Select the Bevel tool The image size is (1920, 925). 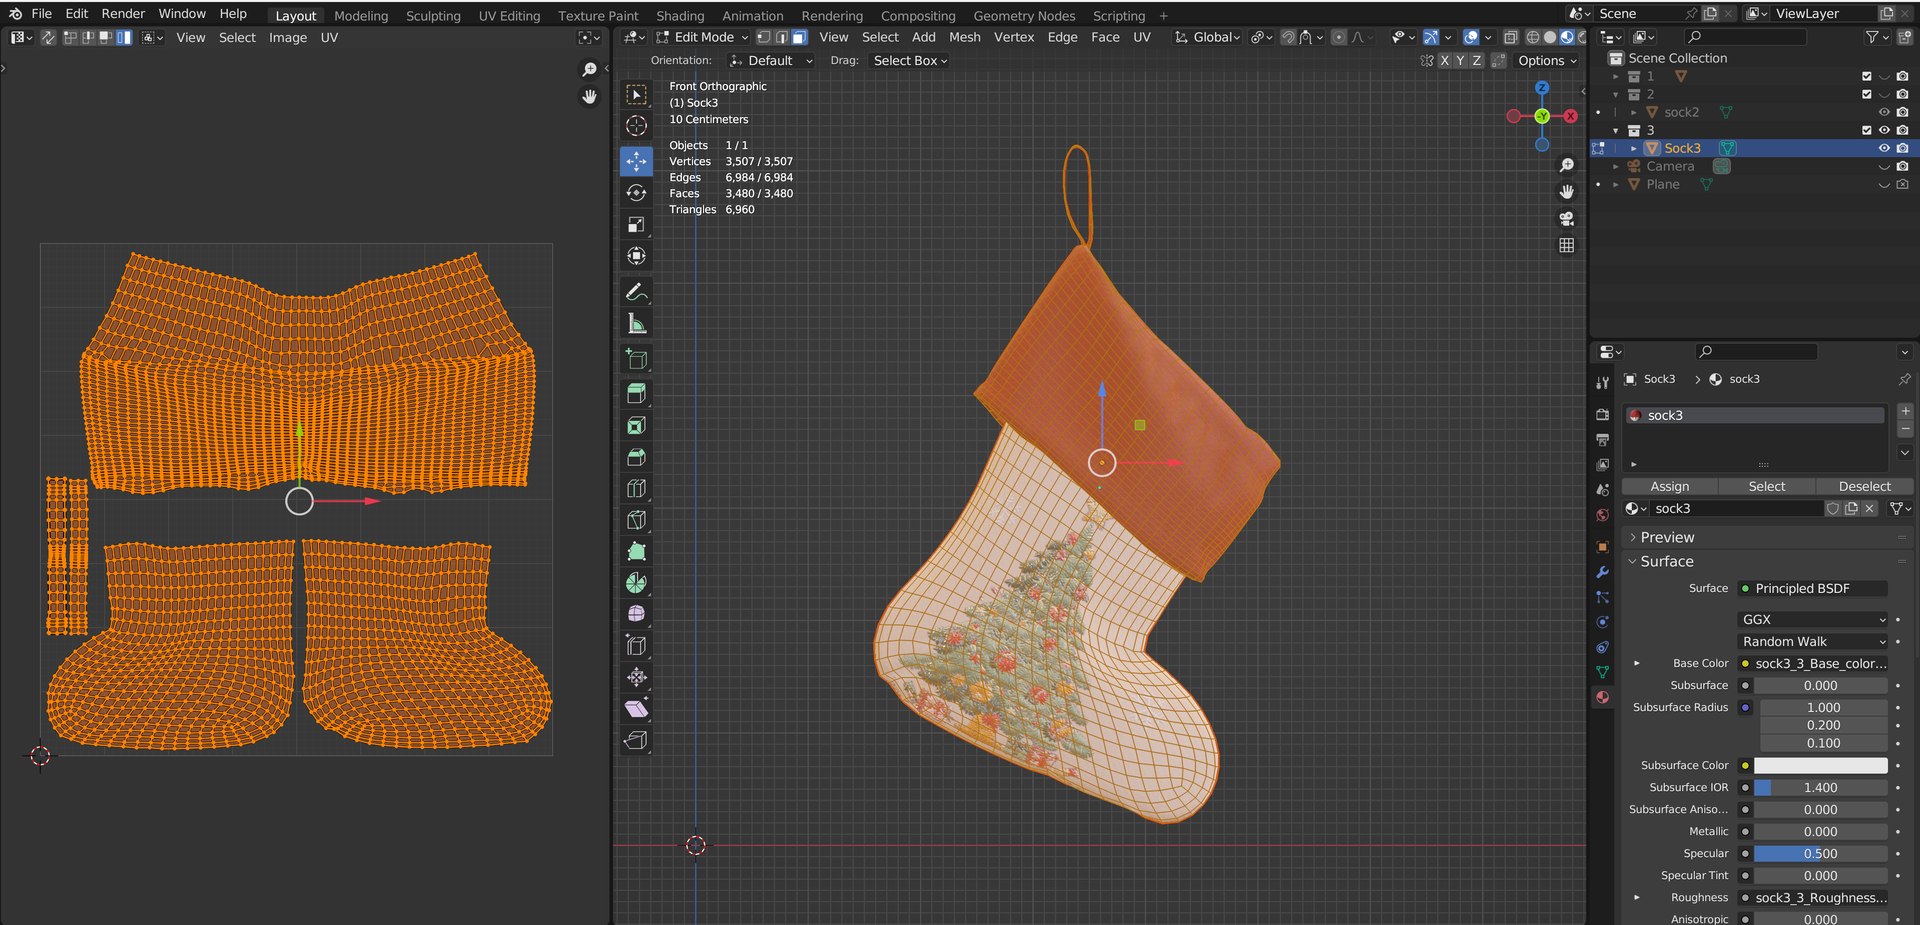click(636, 457)
